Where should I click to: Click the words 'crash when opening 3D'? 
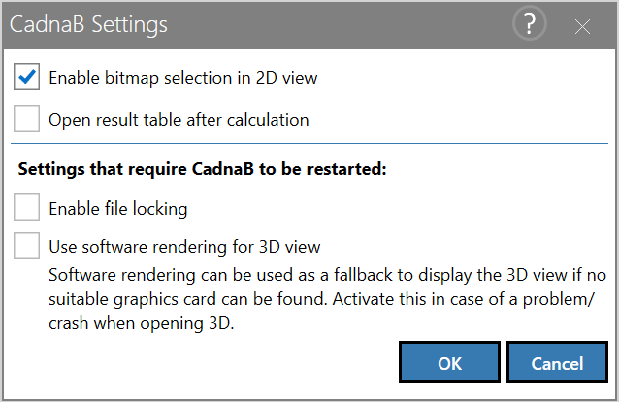tap(140, 323)
